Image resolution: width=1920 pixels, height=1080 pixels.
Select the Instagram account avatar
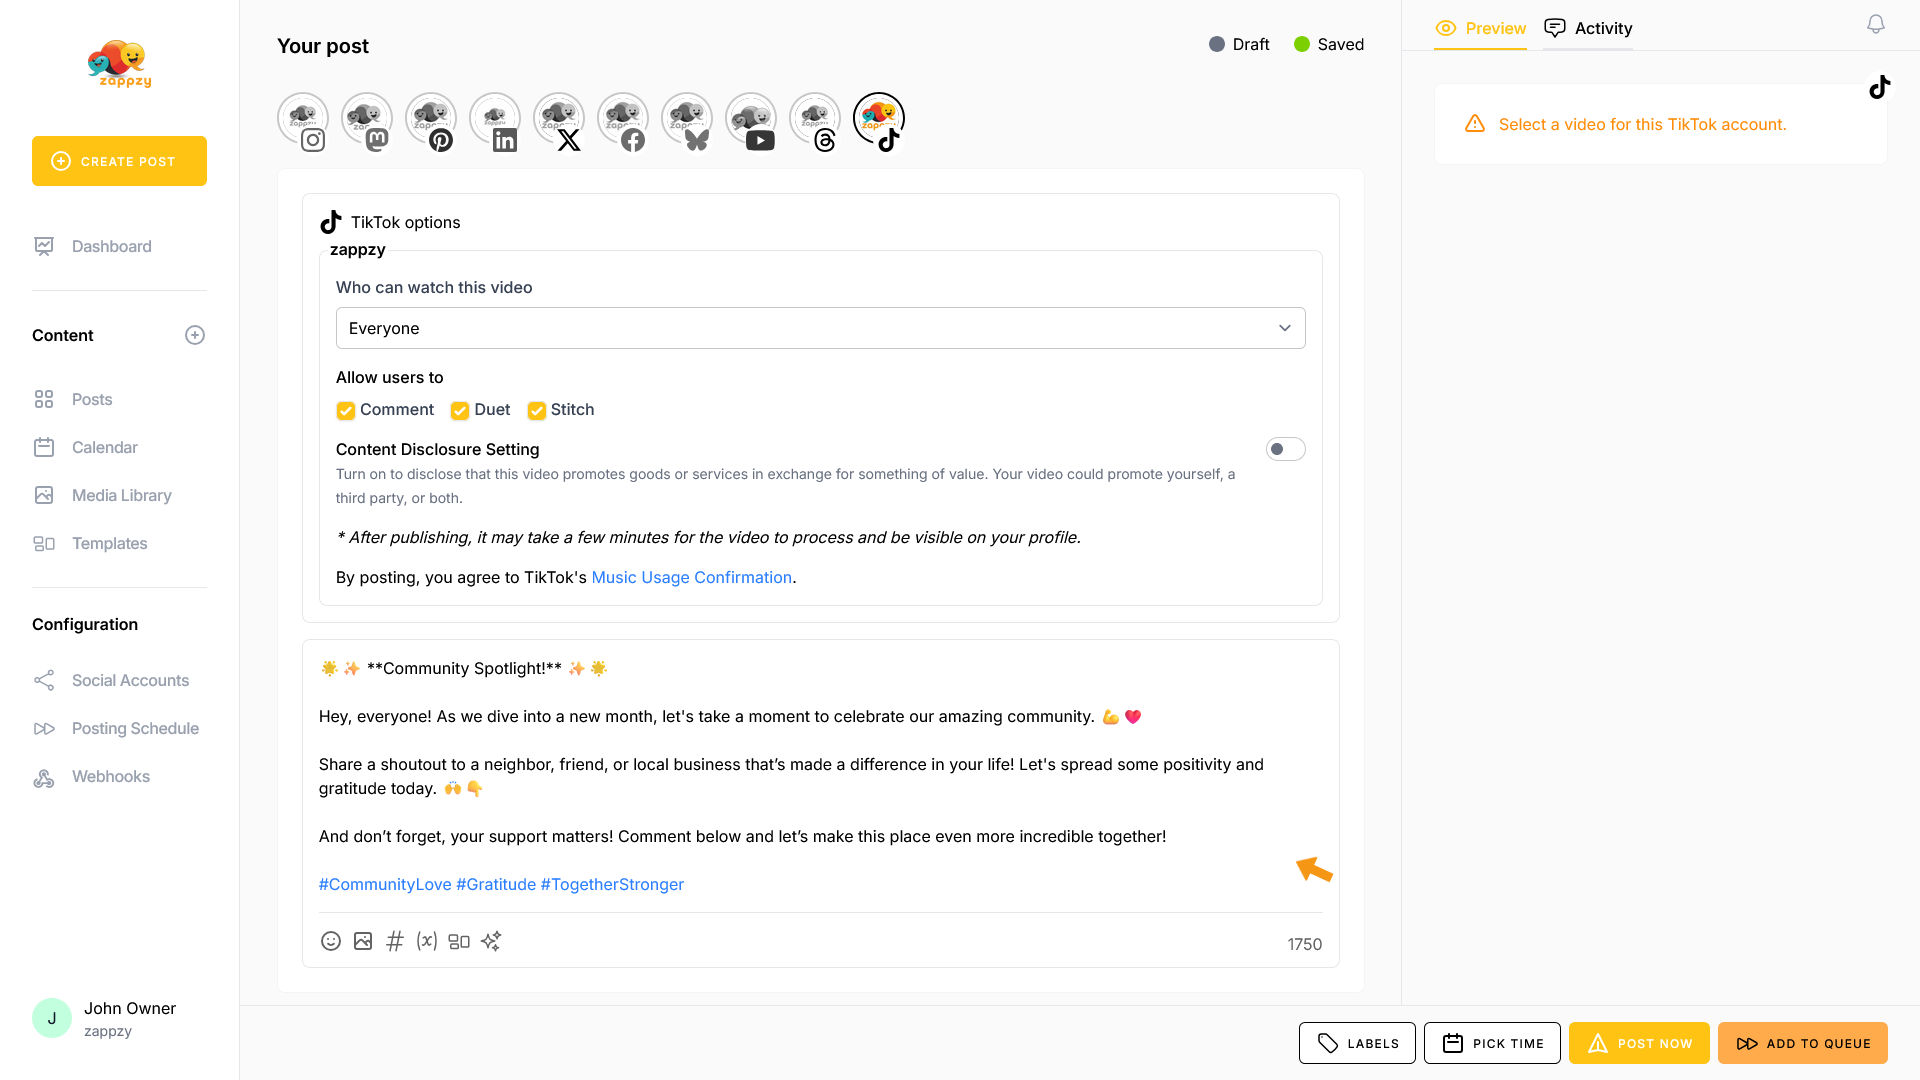[303, 121]
